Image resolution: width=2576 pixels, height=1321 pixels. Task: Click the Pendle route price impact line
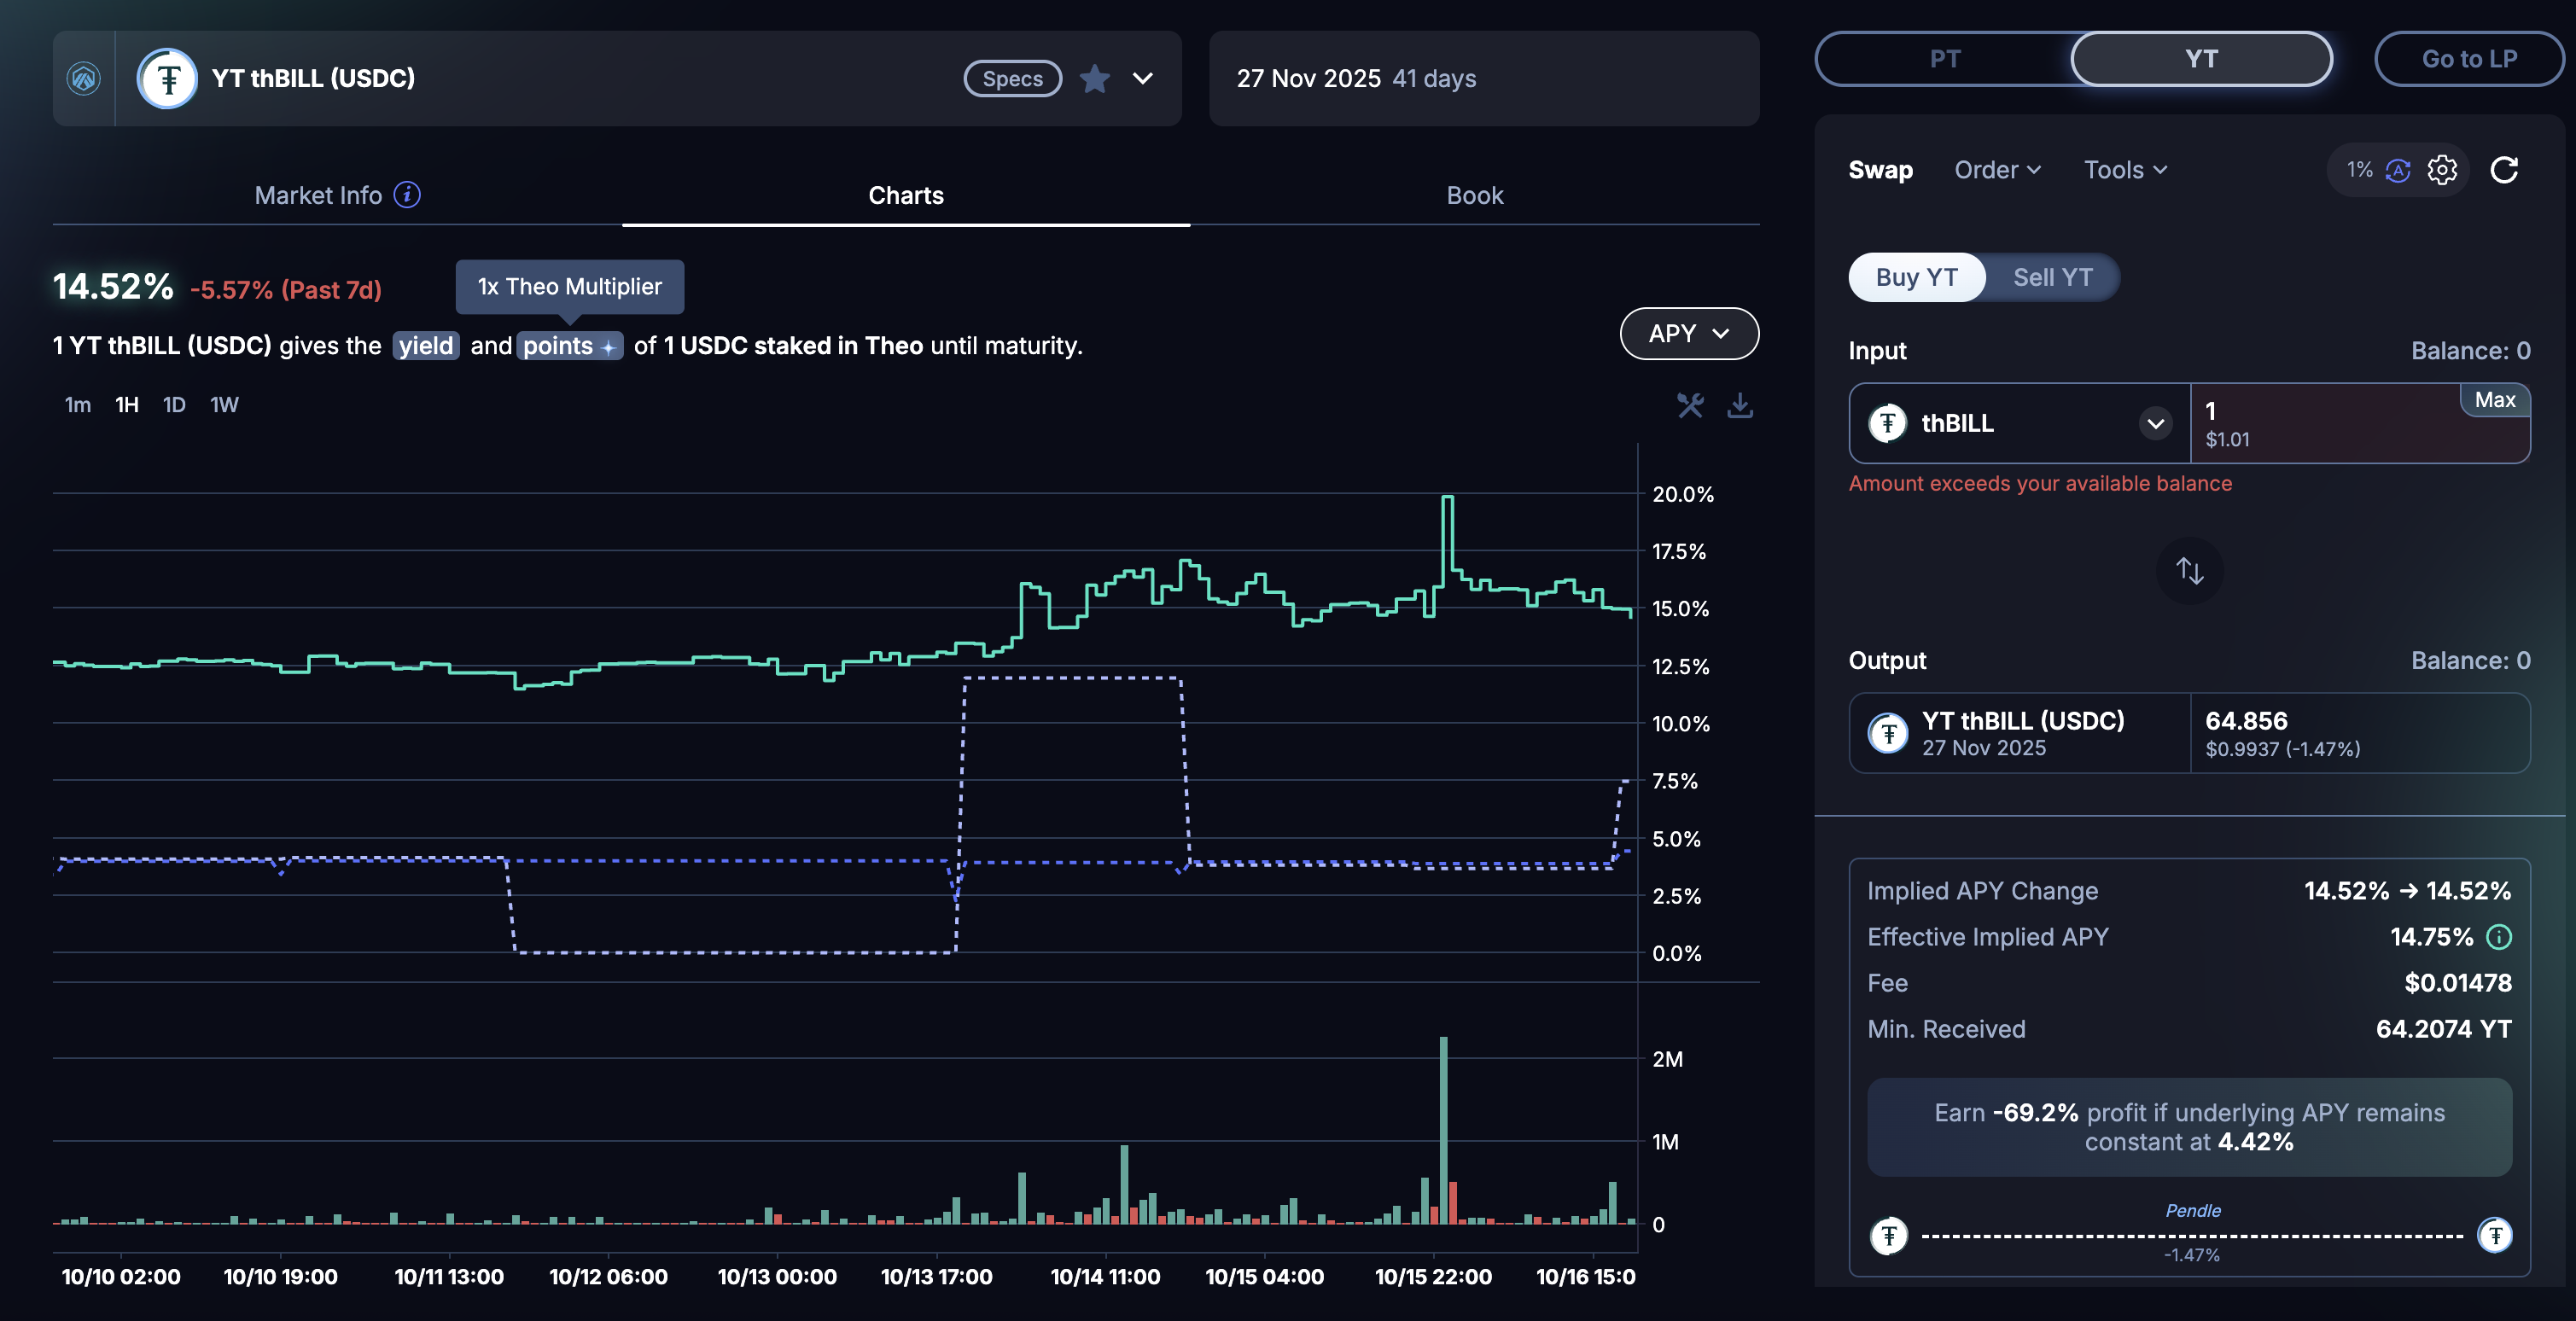(x=2191, y=1236)
